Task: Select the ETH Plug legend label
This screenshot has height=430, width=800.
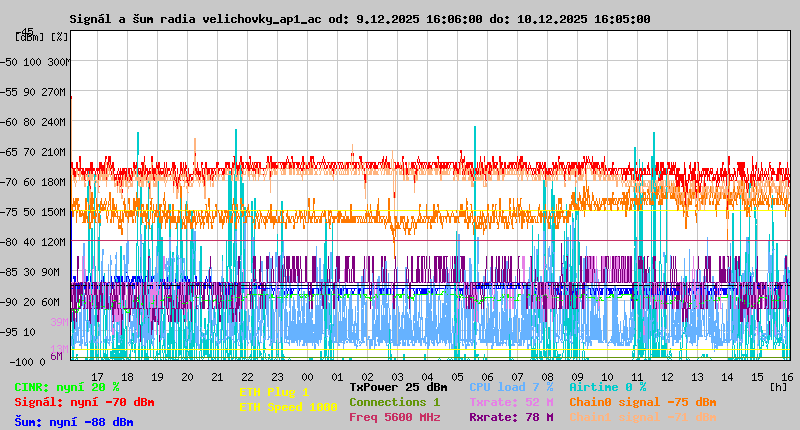Action: (274, 392)
